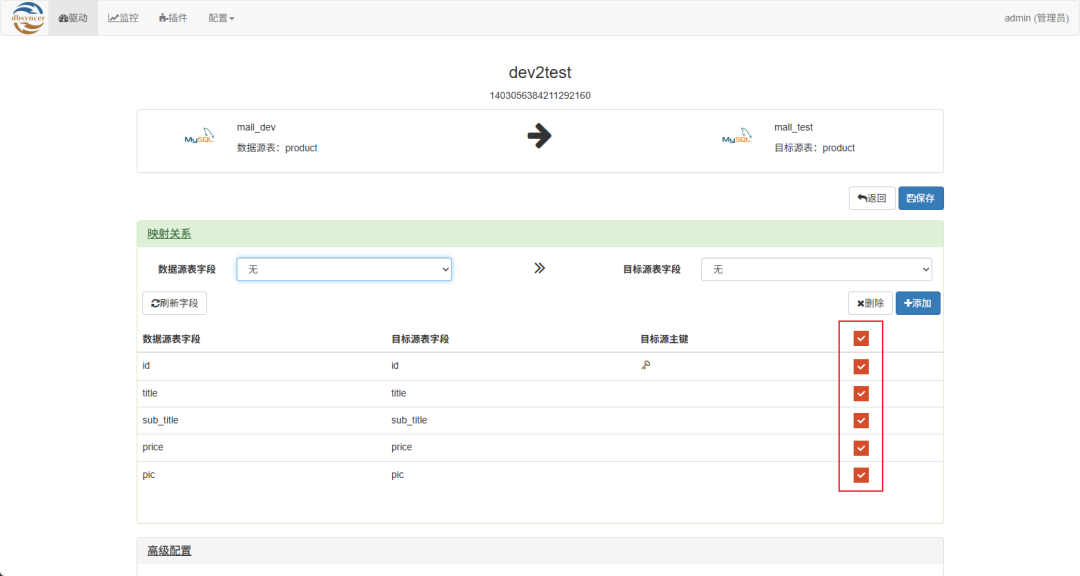This screenshot has height=576, width=1080.
Task: Click the 返回 back button
Action: [x=872, y=198]
